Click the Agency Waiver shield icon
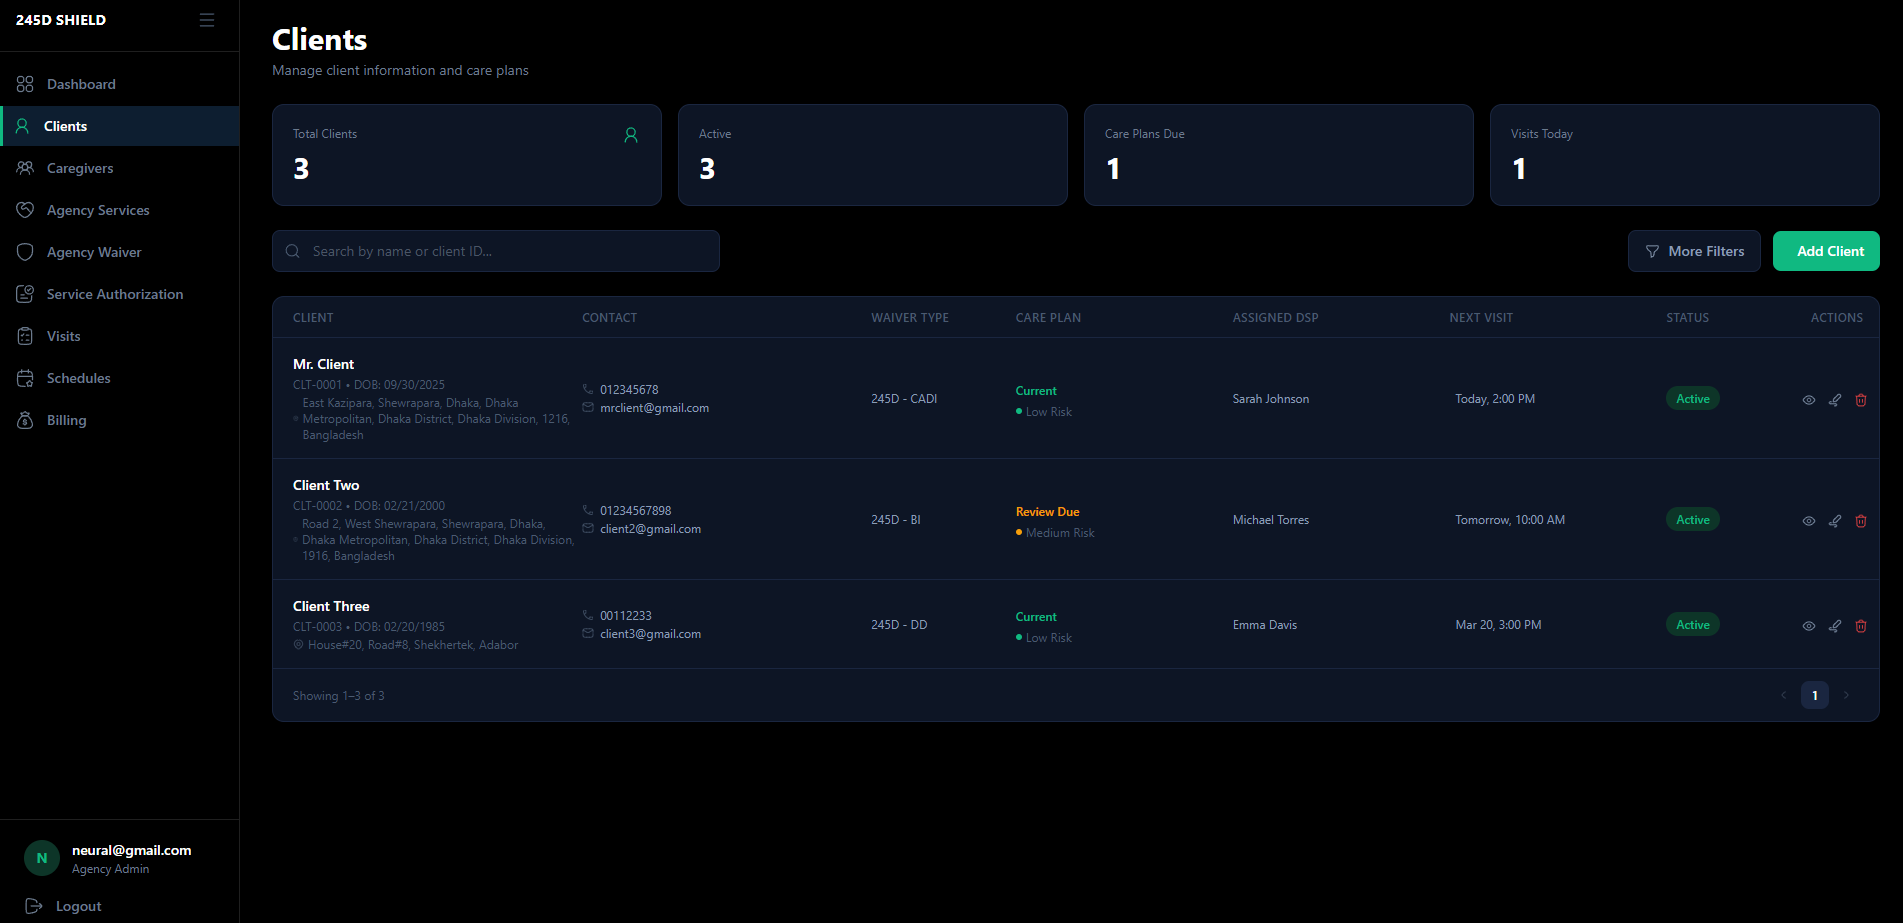 click(25, 252)
